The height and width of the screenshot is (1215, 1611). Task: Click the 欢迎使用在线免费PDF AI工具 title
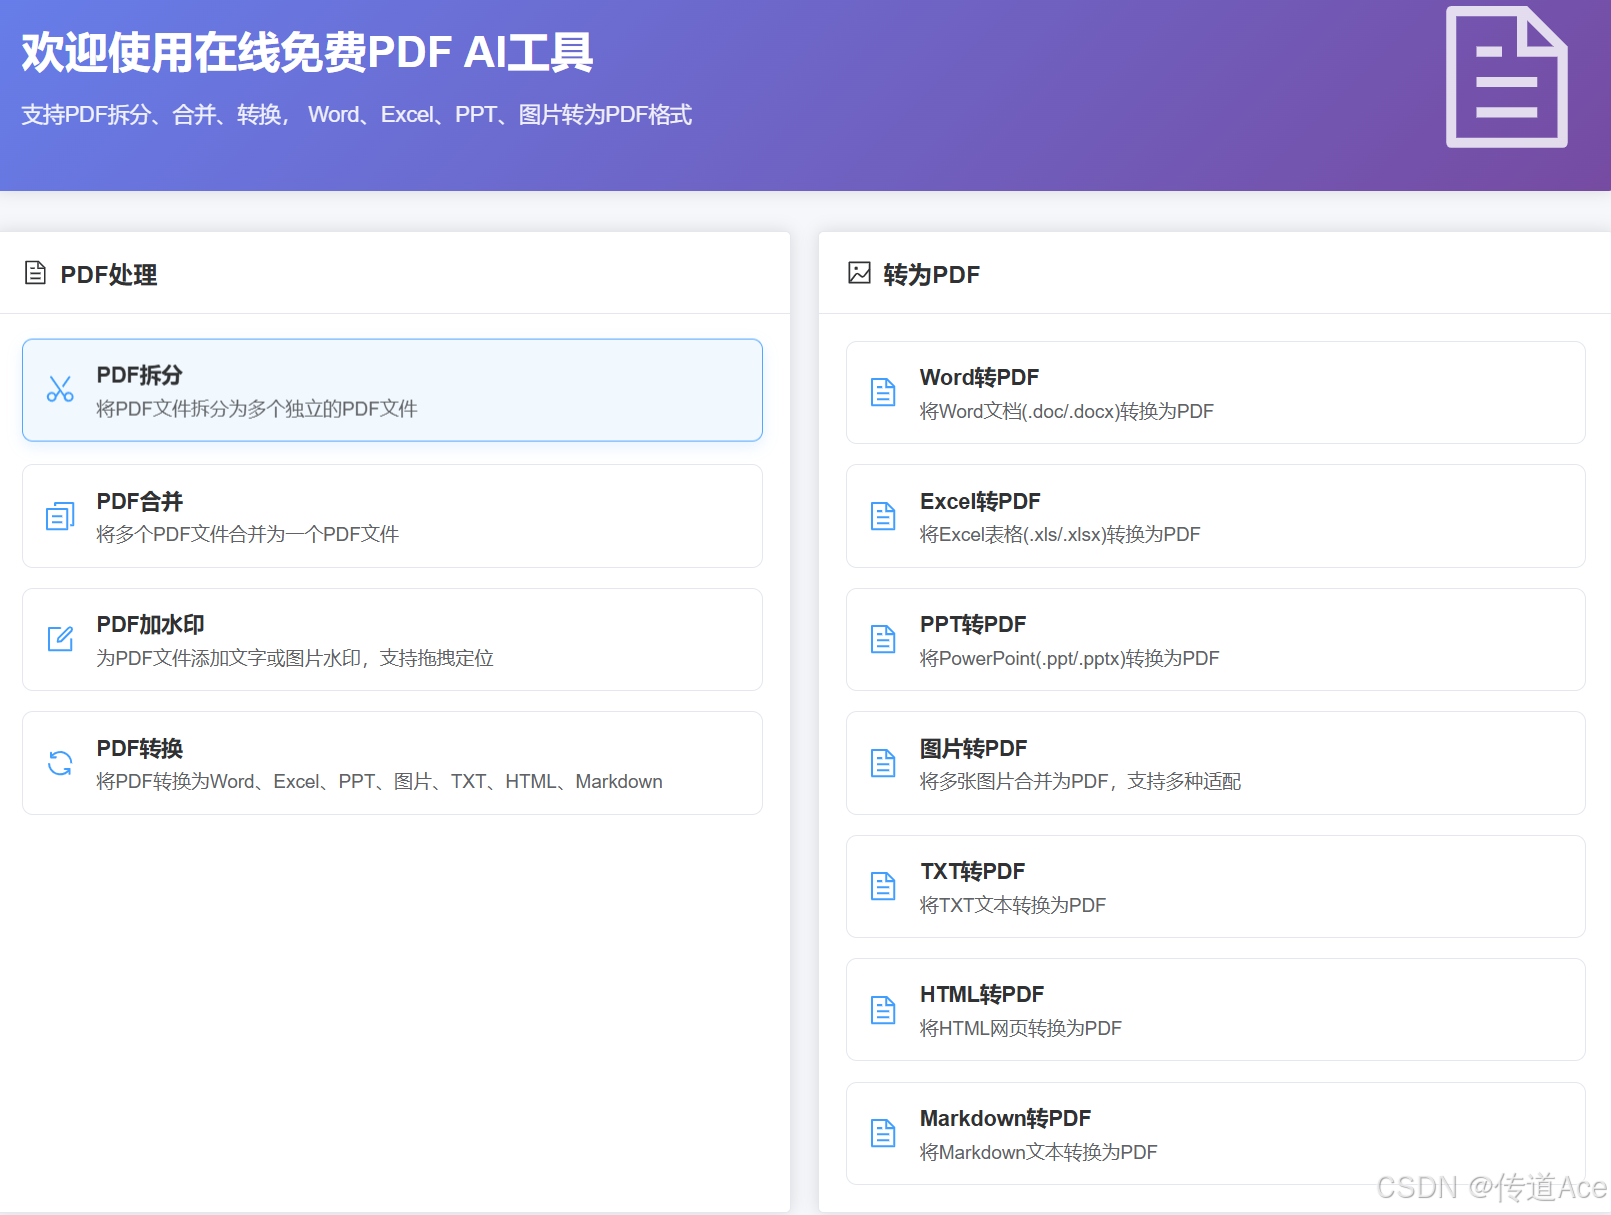(x=307, y=52)
